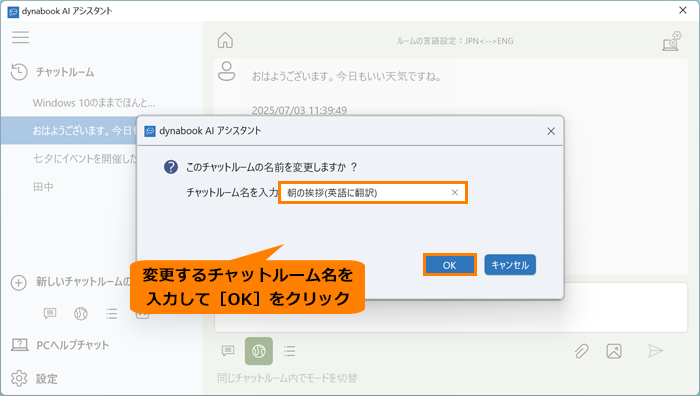This screenshot has width=700, height=396.
Task: Click the チャットルーム heading label
Action: (x=65, y=72)
